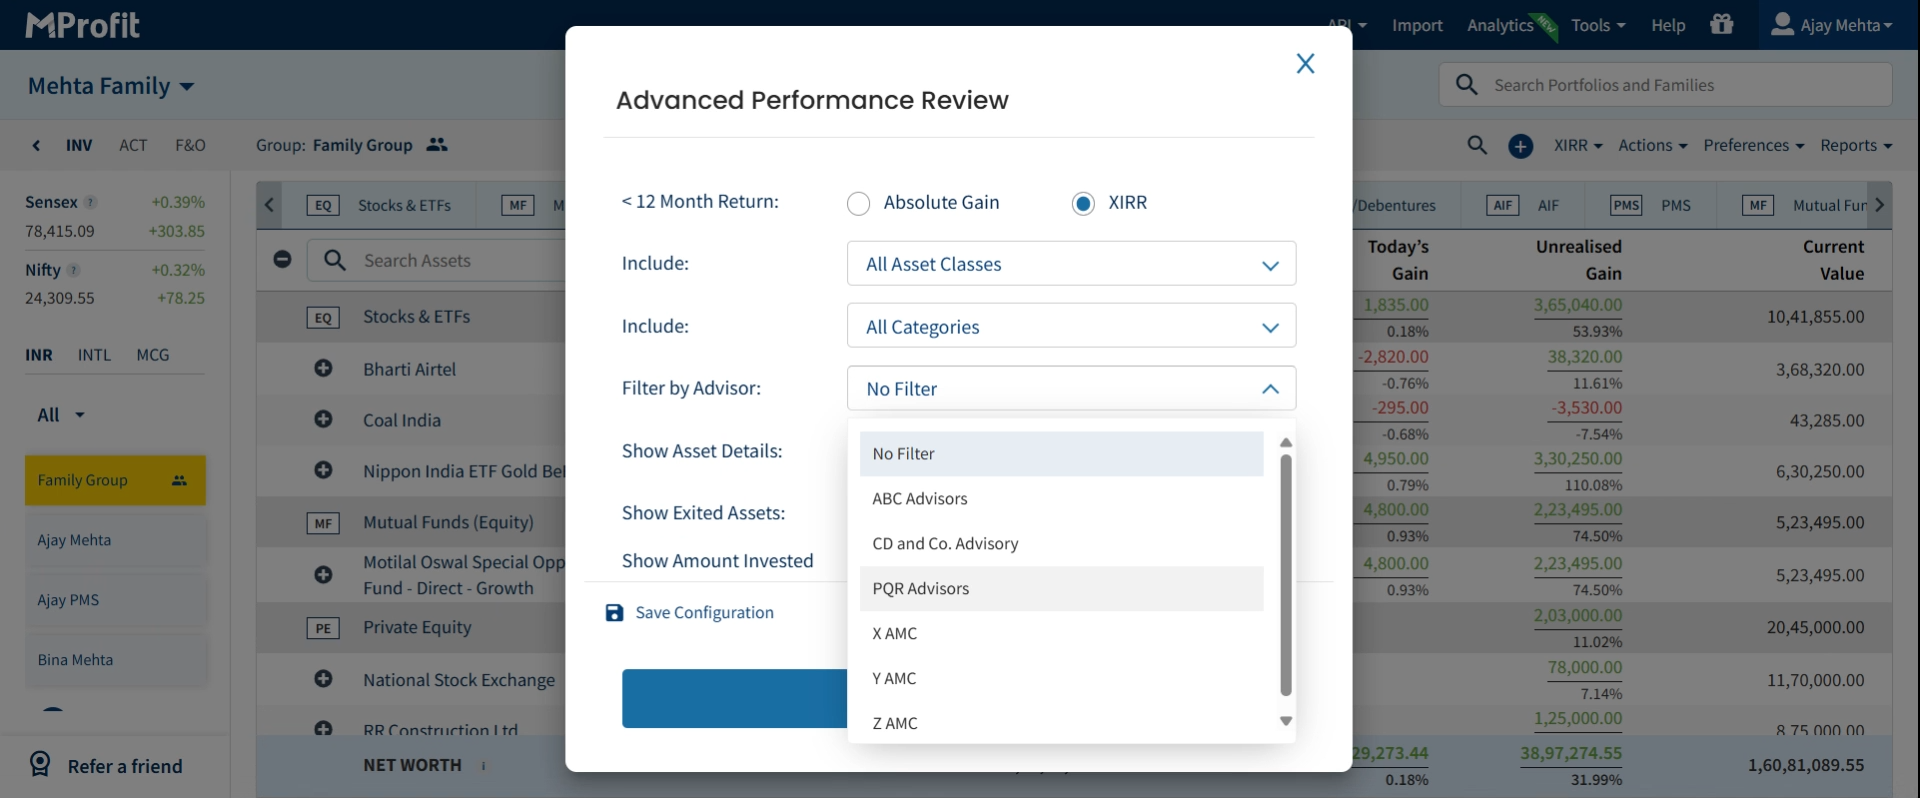This screenshot has width=1920, height=798.
Task: Collapse the Filter by Advisor dropdown
Action: 1270,389
